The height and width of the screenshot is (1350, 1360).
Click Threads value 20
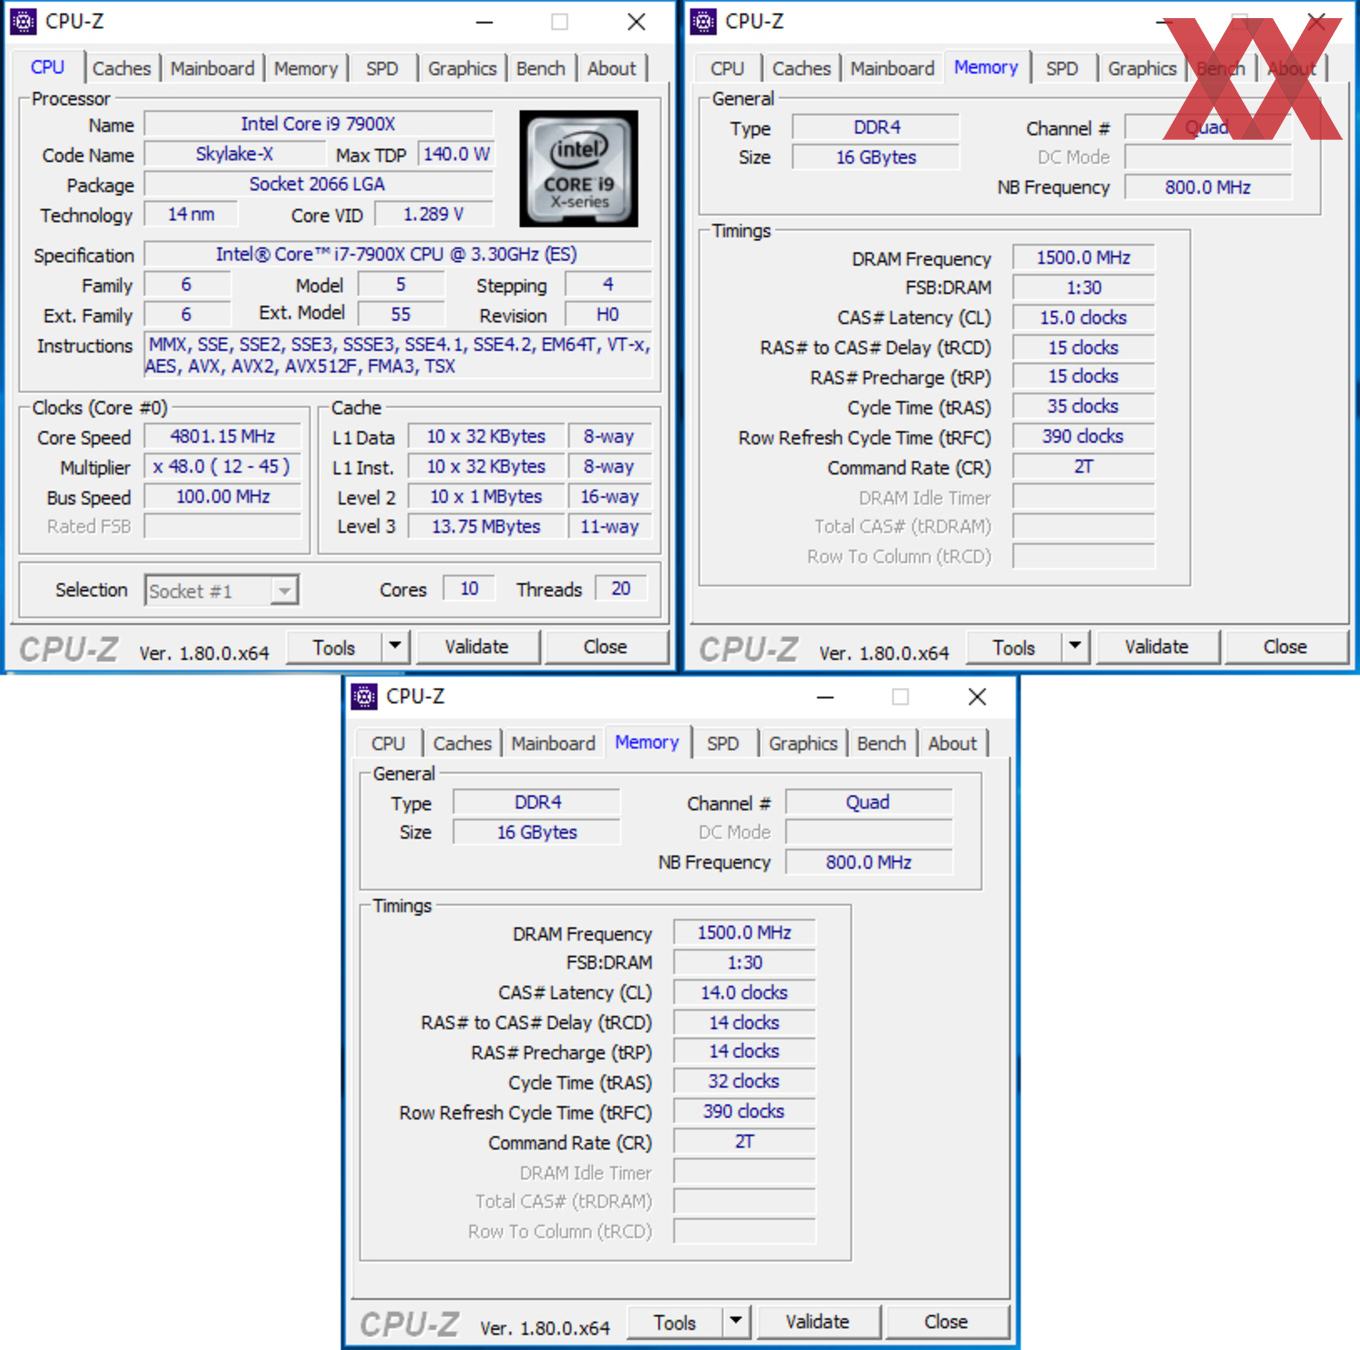pos(621,589)
